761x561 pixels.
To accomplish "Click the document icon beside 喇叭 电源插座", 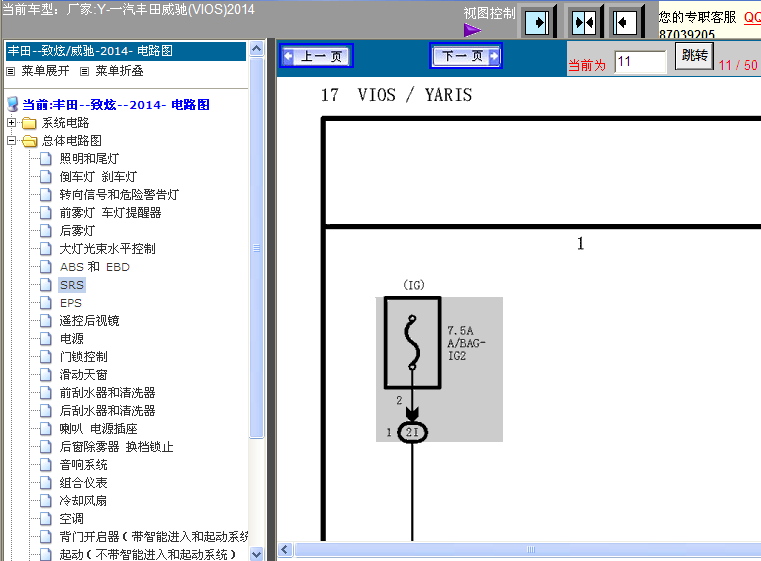I will point(46,429).
